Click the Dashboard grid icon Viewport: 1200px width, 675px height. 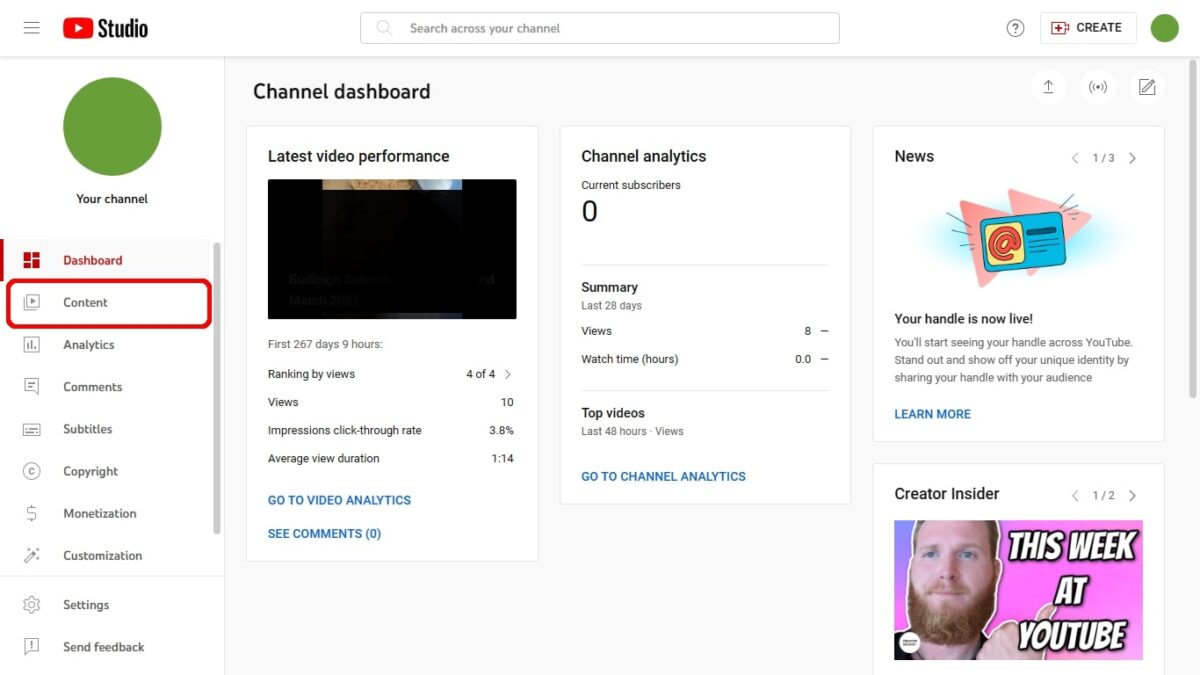point(32,260)
